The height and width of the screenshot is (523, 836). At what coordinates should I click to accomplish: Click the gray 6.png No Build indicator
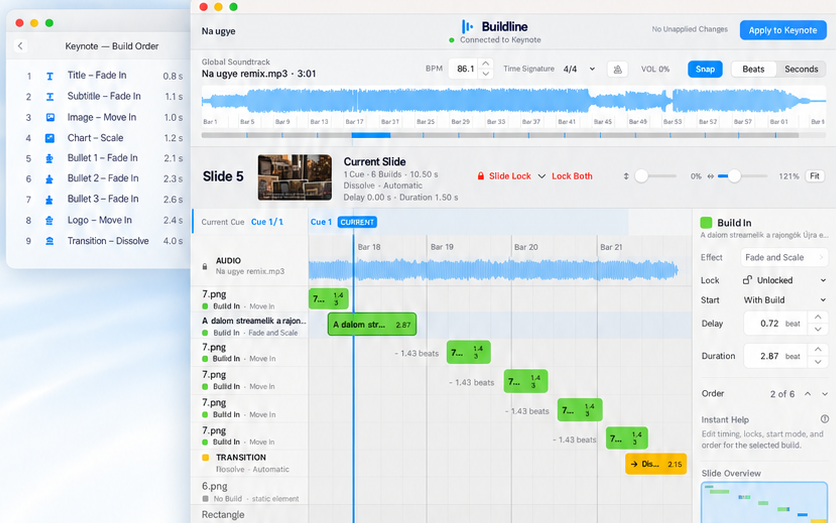pyautogui.click(x=205, y=499)
